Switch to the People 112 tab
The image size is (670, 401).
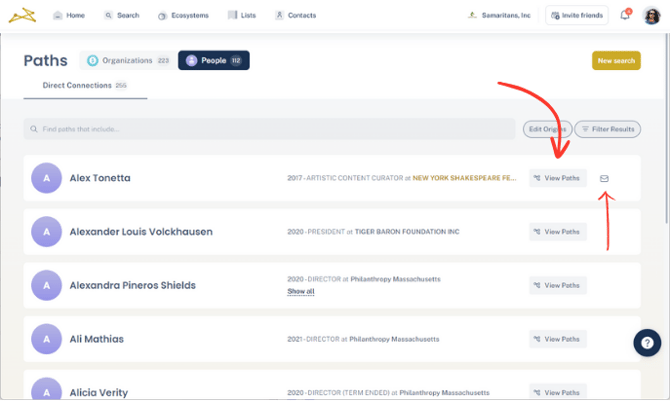point(214,60)
